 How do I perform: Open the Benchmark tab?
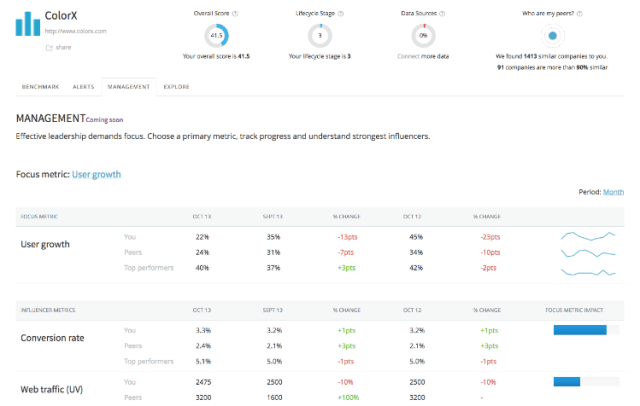(41, 87)
